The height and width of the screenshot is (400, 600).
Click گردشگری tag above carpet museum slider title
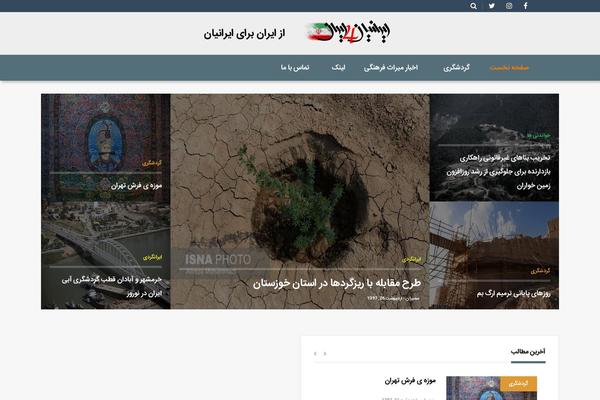click(152, 163)
